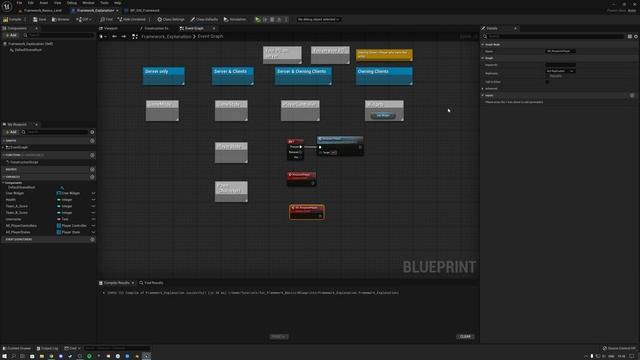This screenshot has width=640, height=360.
Task: Click the Compile button in toolbar
Action: [13, 19]
